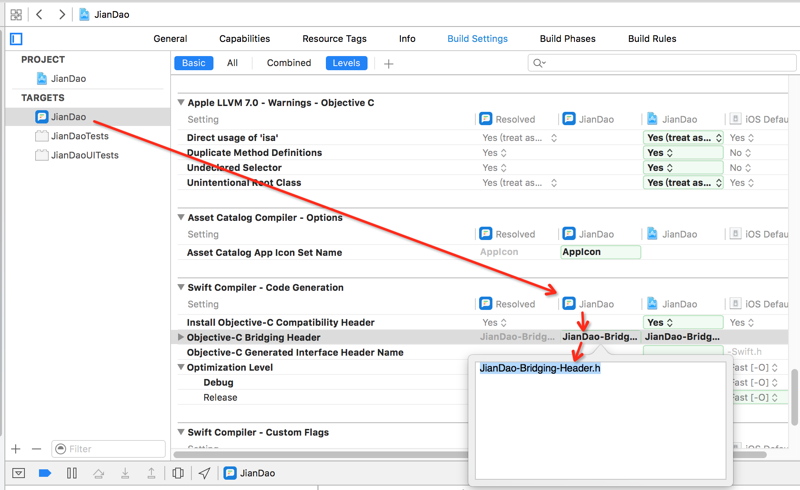This screenshot has width=800, height=490.
Task: Collapse Asset Catalog Compiler Options section
Action: [x=181, y=217]
